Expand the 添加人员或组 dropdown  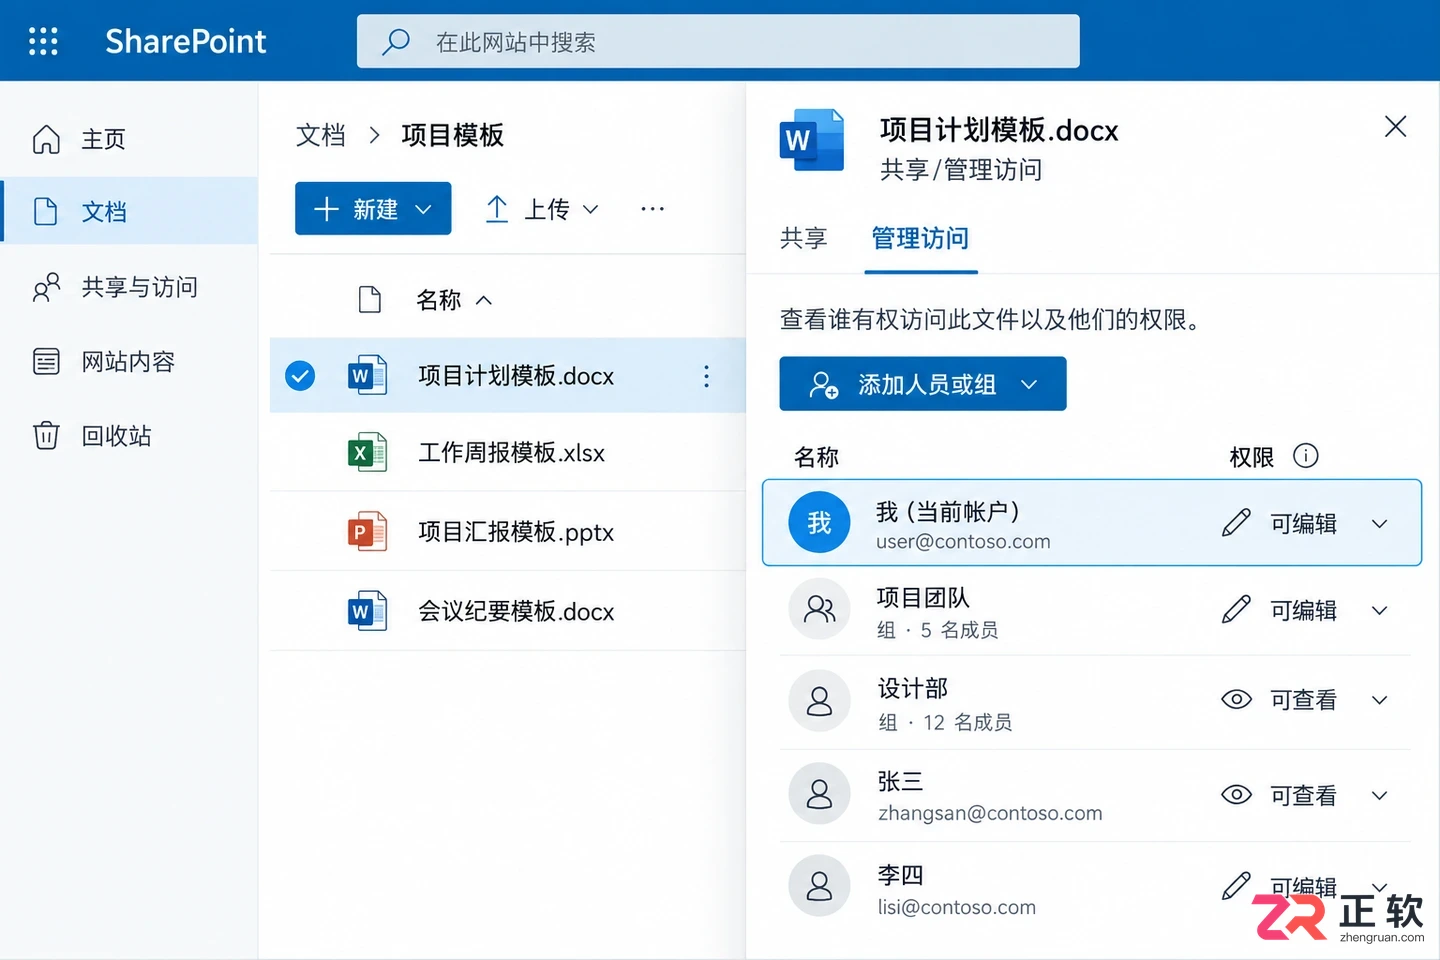[x=923, y=384]
